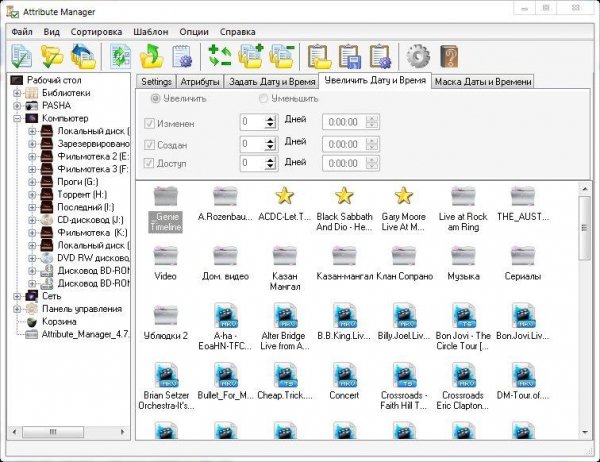Image resolution: width=600 pixels, height=462 pixels.
Task: Click the apply-to-files checkmark toolbar icon
Action: [21, 57]
